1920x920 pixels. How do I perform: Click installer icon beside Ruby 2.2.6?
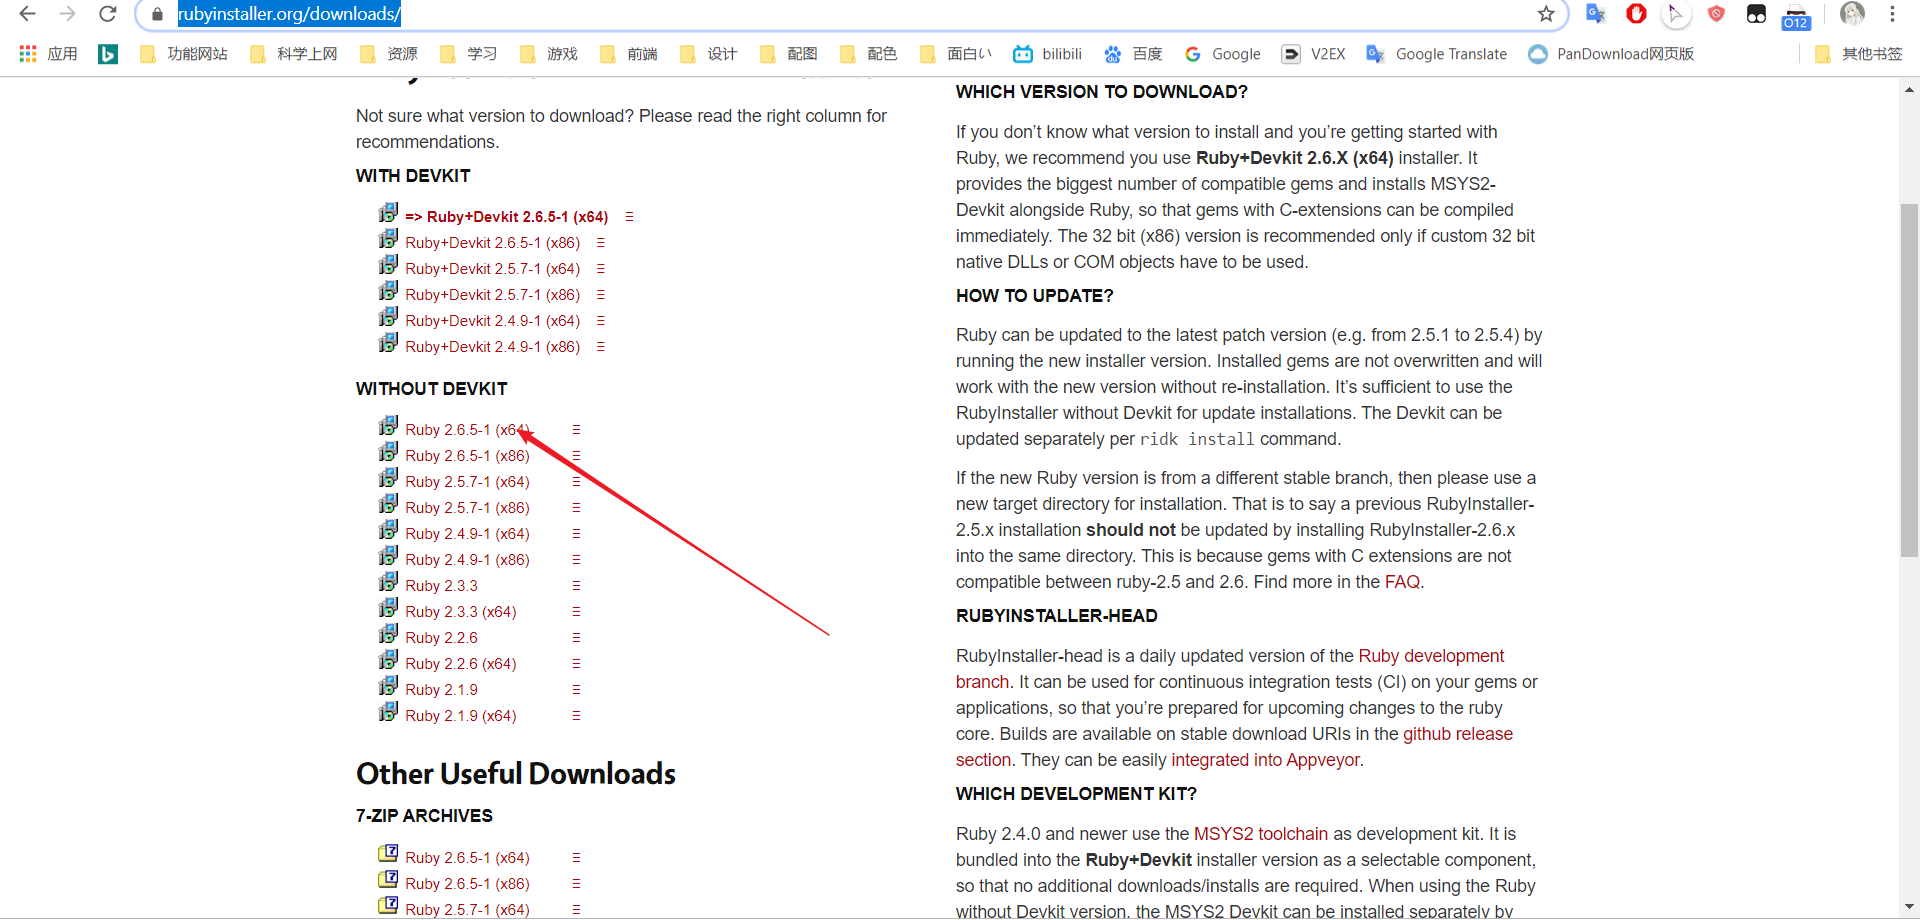tap(388, 634)
